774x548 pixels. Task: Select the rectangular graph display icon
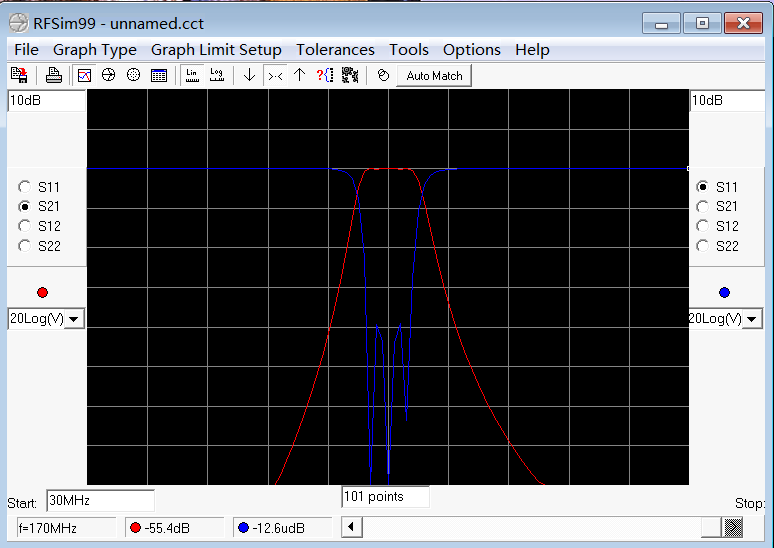(84, 75)
